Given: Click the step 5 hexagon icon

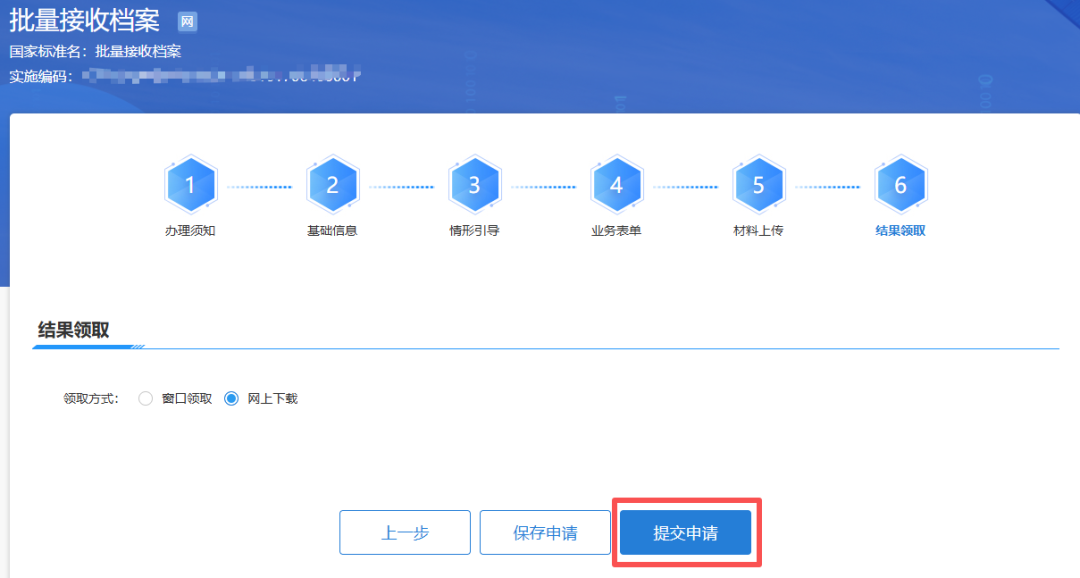Looking at the screenshot, I should pos(758,185).
